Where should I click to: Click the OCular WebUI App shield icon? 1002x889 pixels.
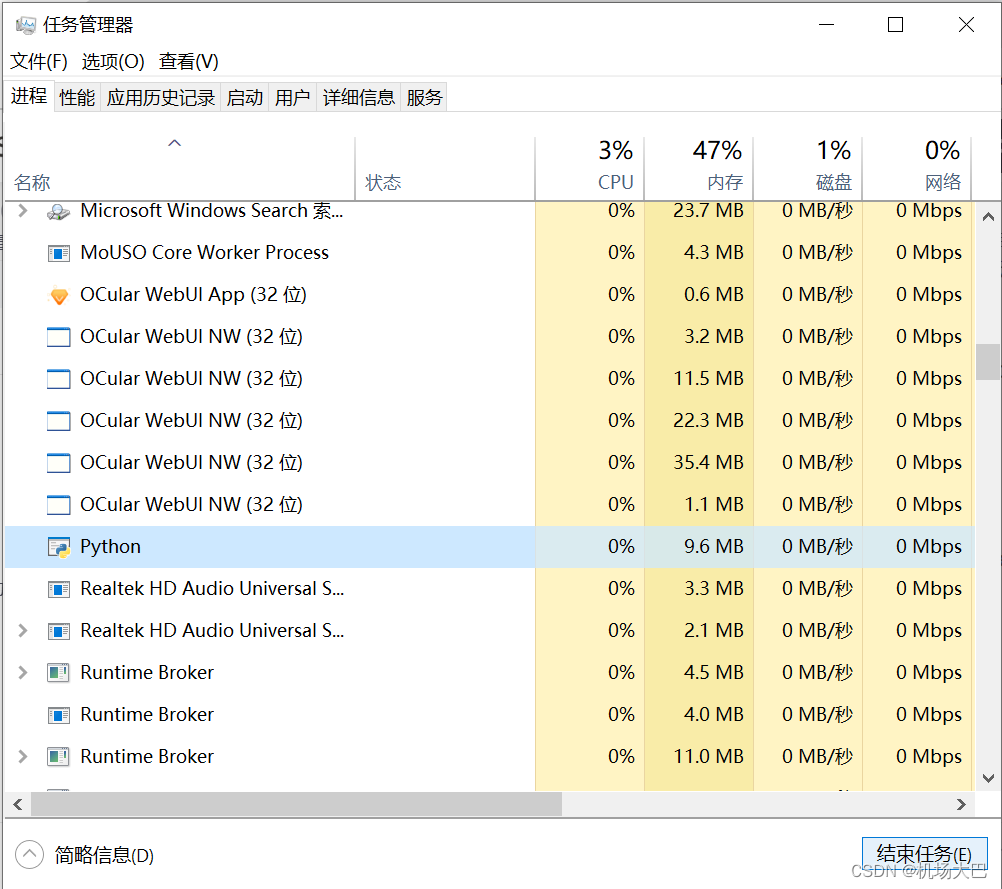(59, 296)
